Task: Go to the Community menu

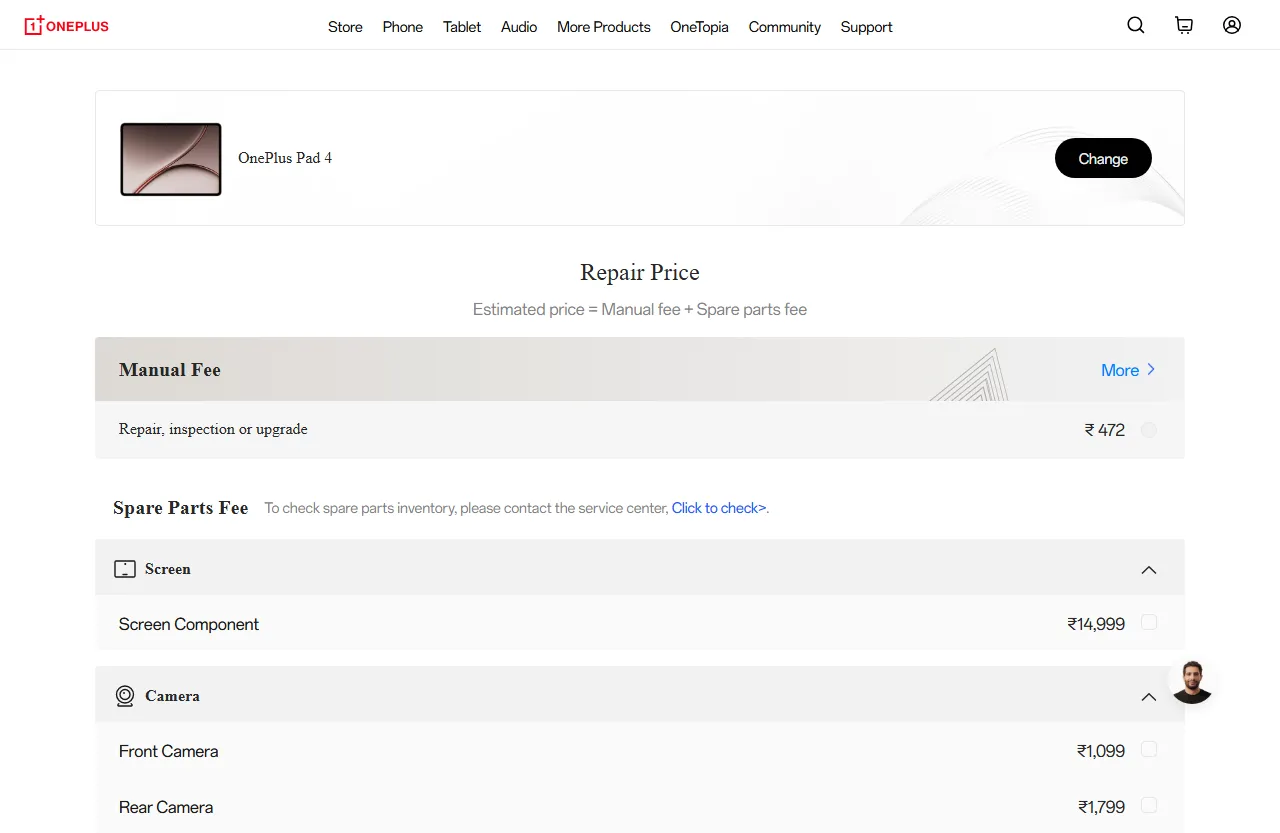Action: [785, 27]
